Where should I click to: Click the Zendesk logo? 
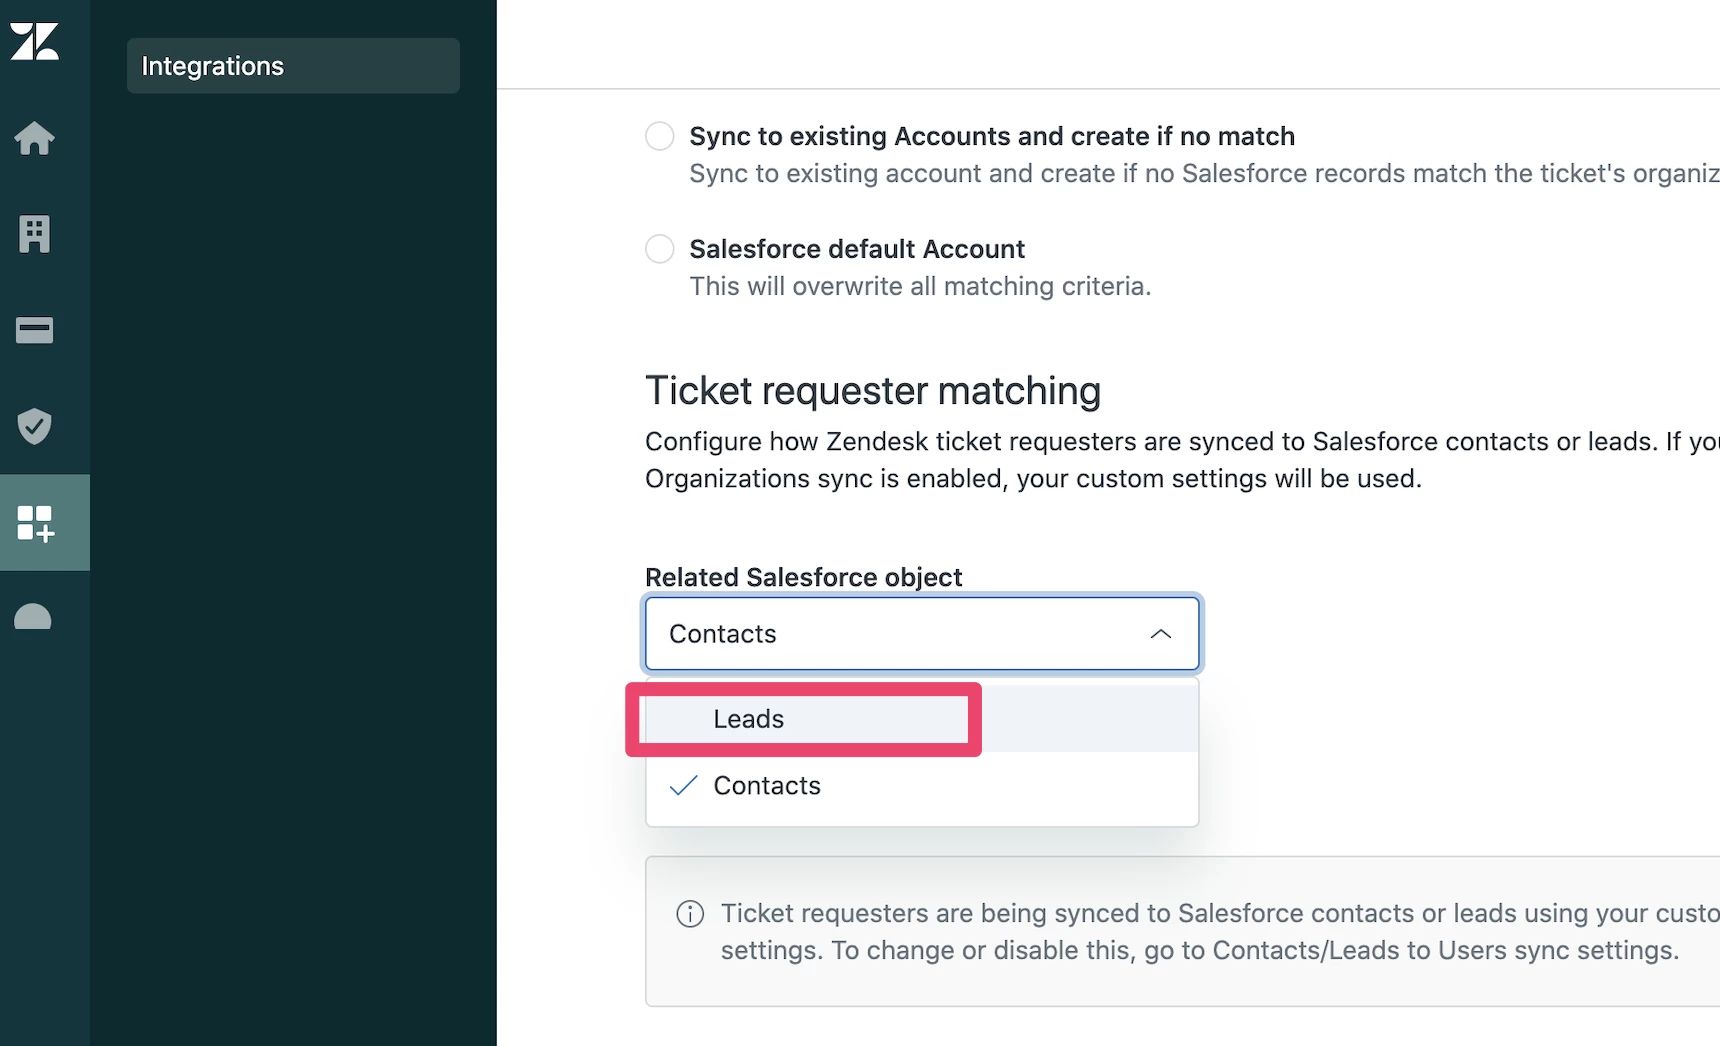35,42
